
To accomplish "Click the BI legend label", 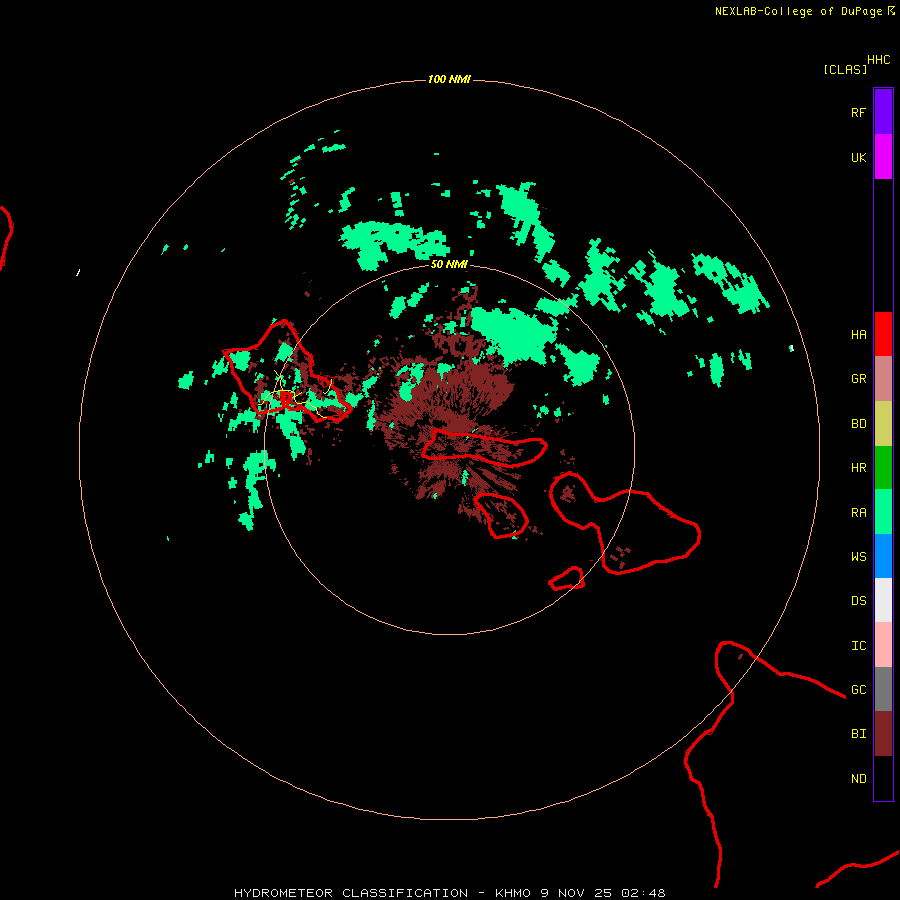I will (x=858, y=734).
